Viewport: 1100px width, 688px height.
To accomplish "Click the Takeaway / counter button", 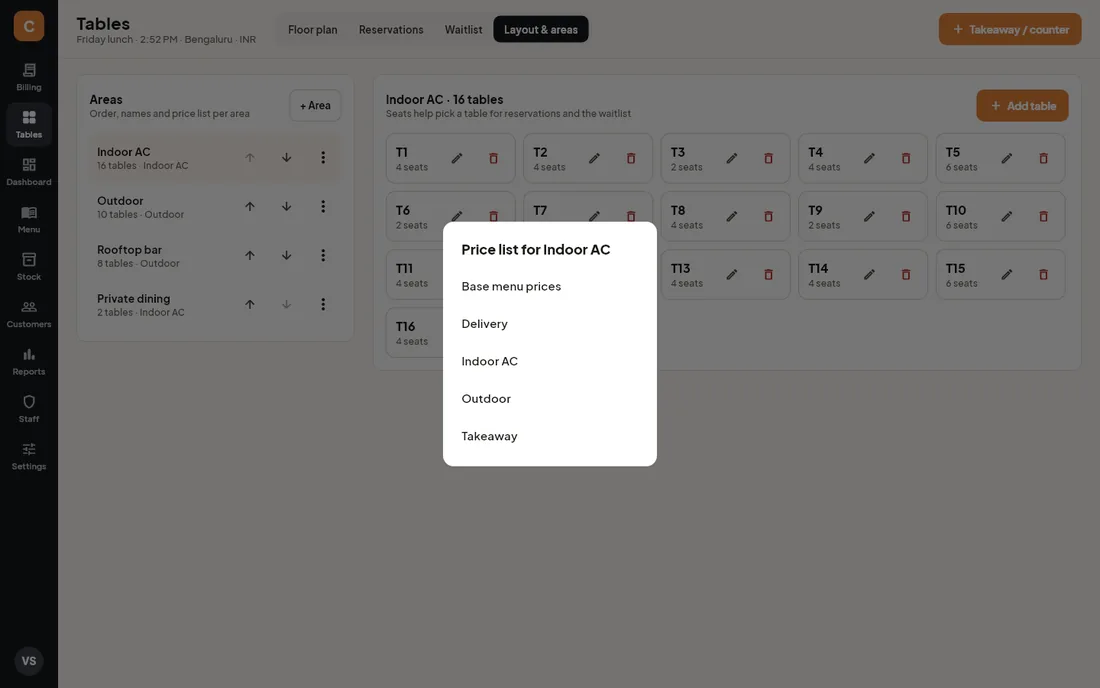I will (x=1010, y=29).
